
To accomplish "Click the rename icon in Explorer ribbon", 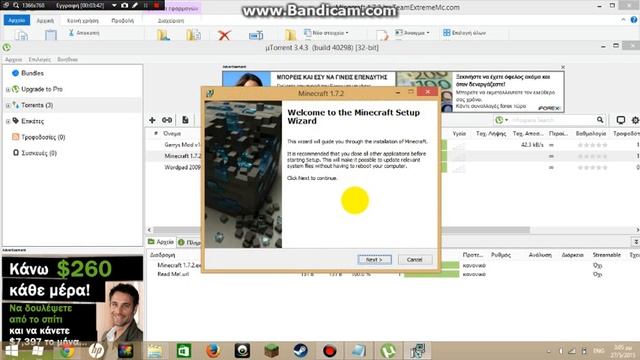I will (256, 36).
